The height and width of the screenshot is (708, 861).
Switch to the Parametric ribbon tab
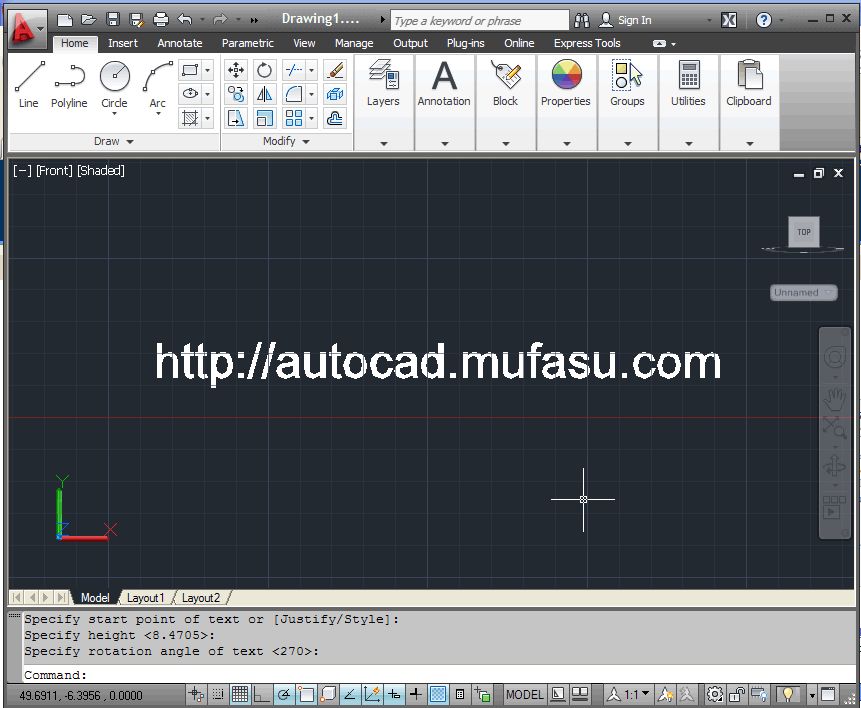pos(248,43)
